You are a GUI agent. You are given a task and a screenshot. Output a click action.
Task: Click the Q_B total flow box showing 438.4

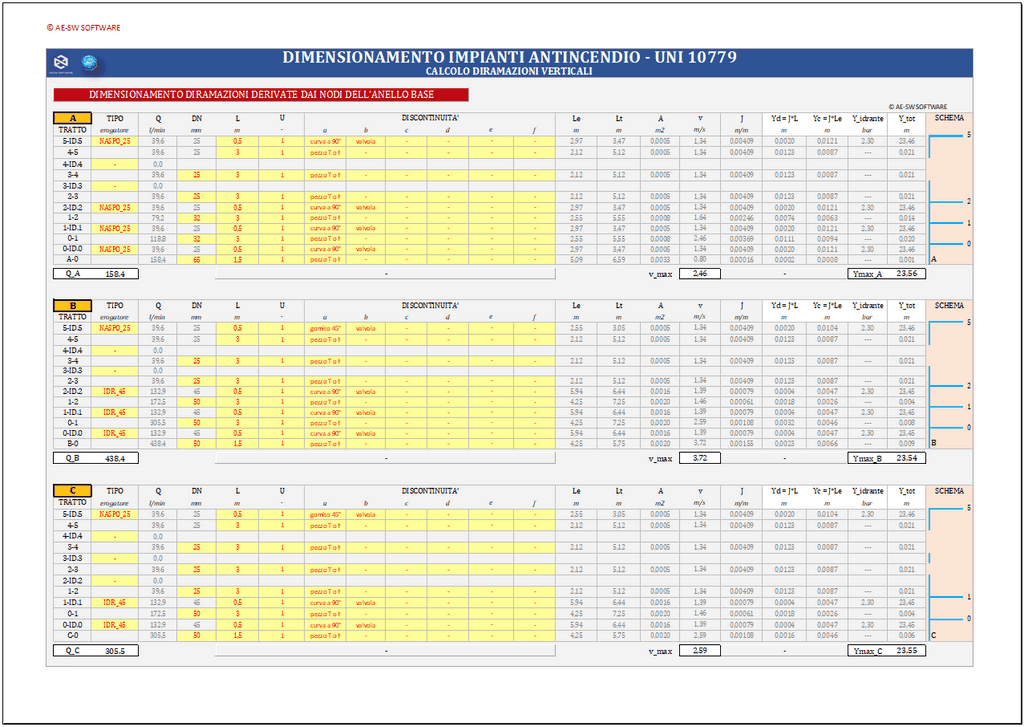tap(115, 458)
